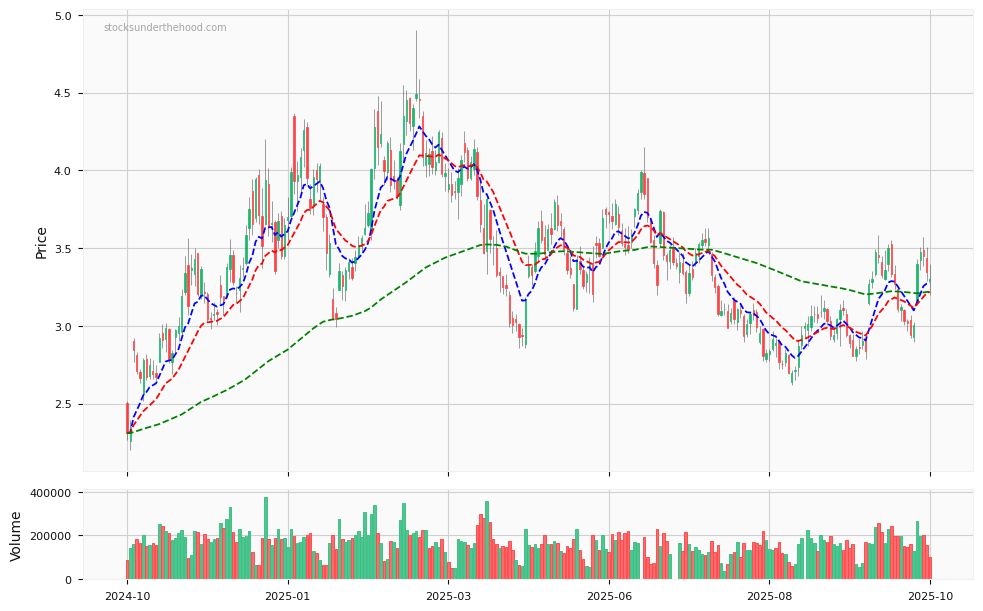Image resolution: width=983 pixels, height=611 pixels.
Task: Select the 200000 volume axis value
Action: tap(49, 536)
